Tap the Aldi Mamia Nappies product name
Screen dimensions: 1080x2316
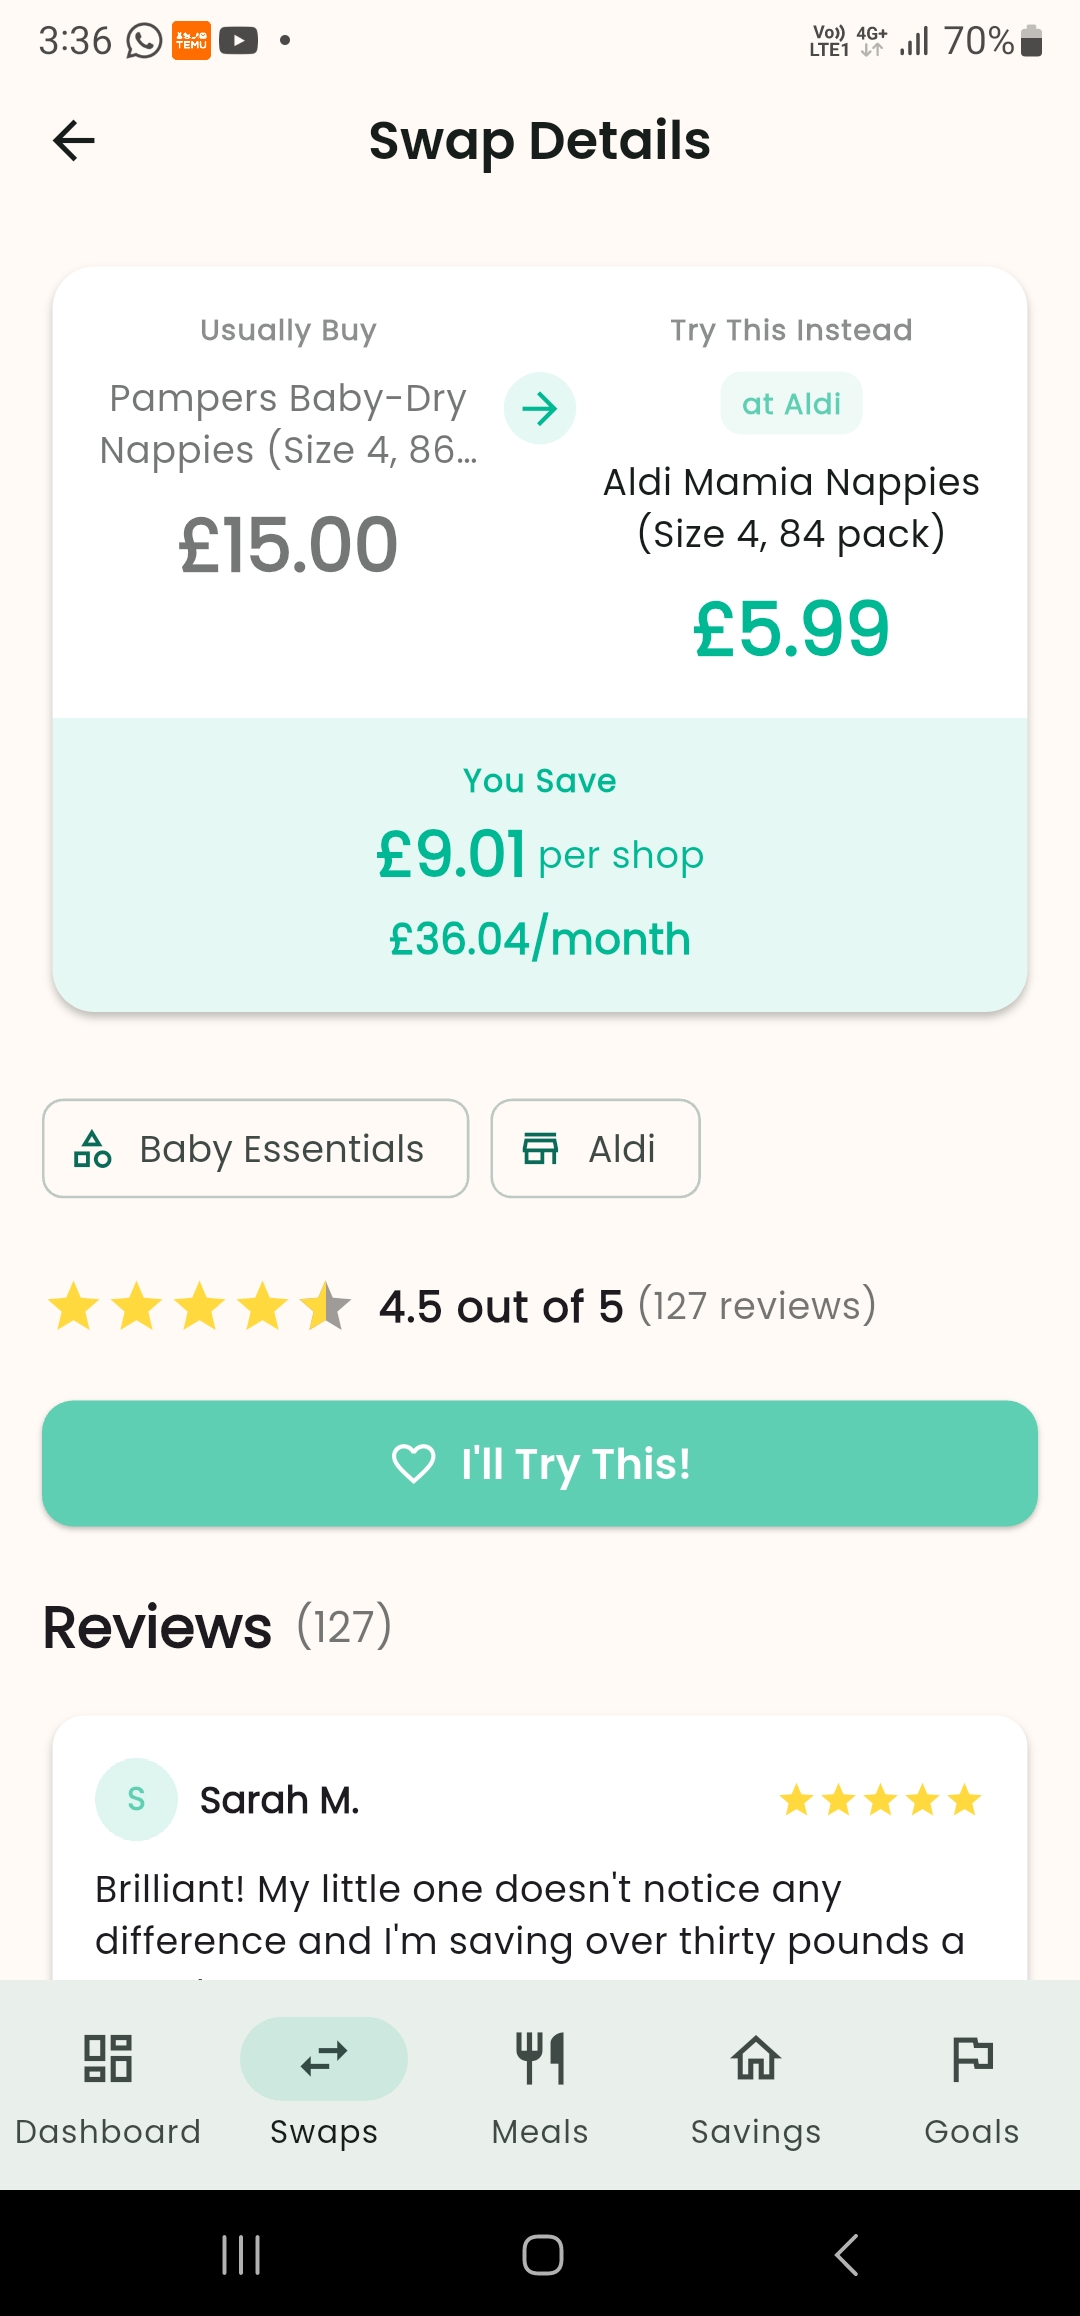tap(791, 508)
